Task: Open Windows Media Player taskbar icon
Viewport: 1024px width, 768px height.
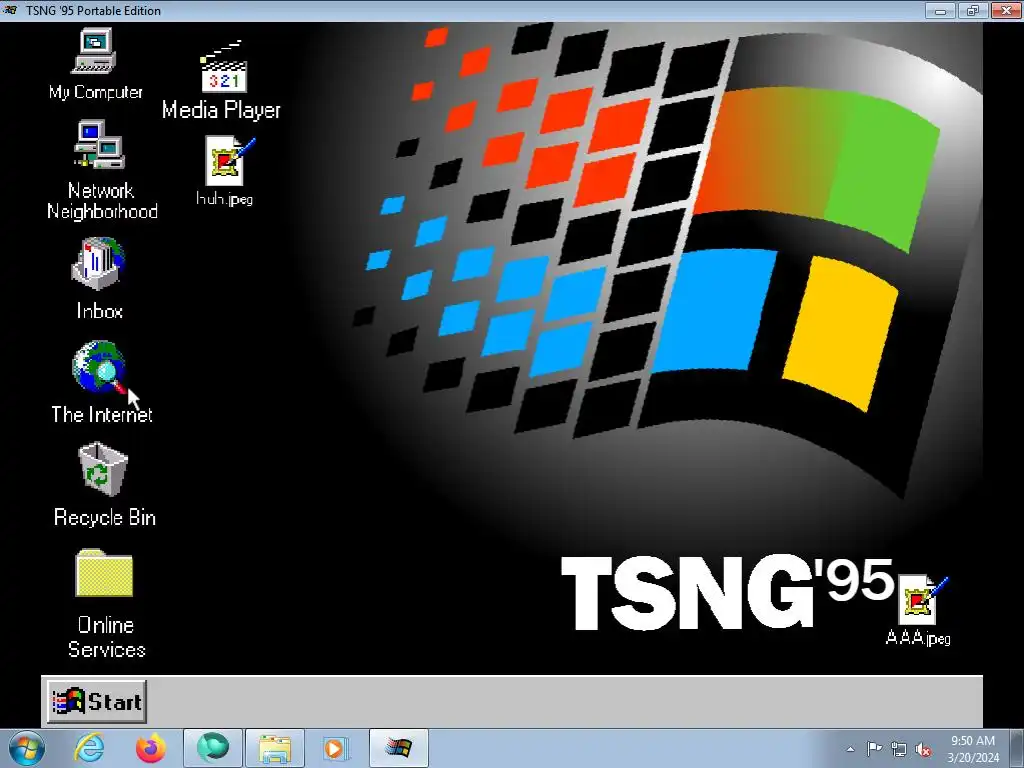Action: coord(336,748)
